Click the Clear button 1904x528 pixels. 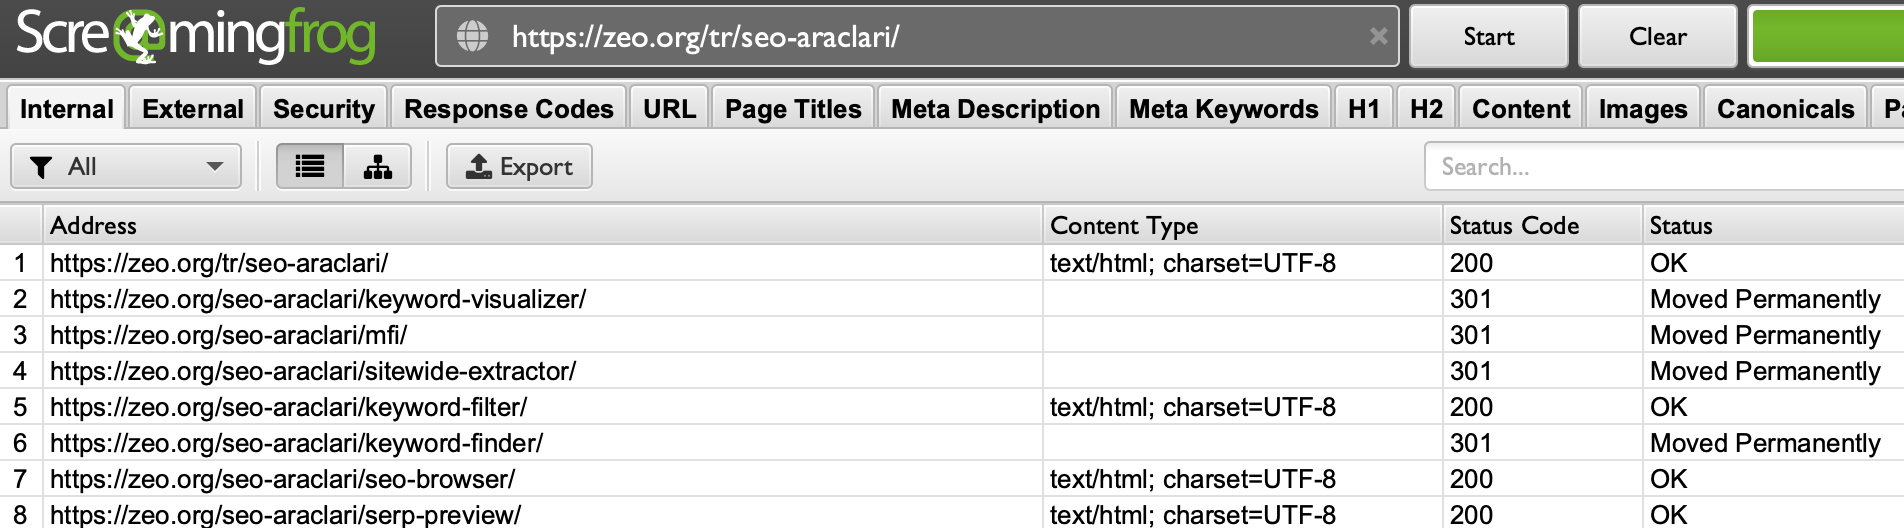[1658, 36]
